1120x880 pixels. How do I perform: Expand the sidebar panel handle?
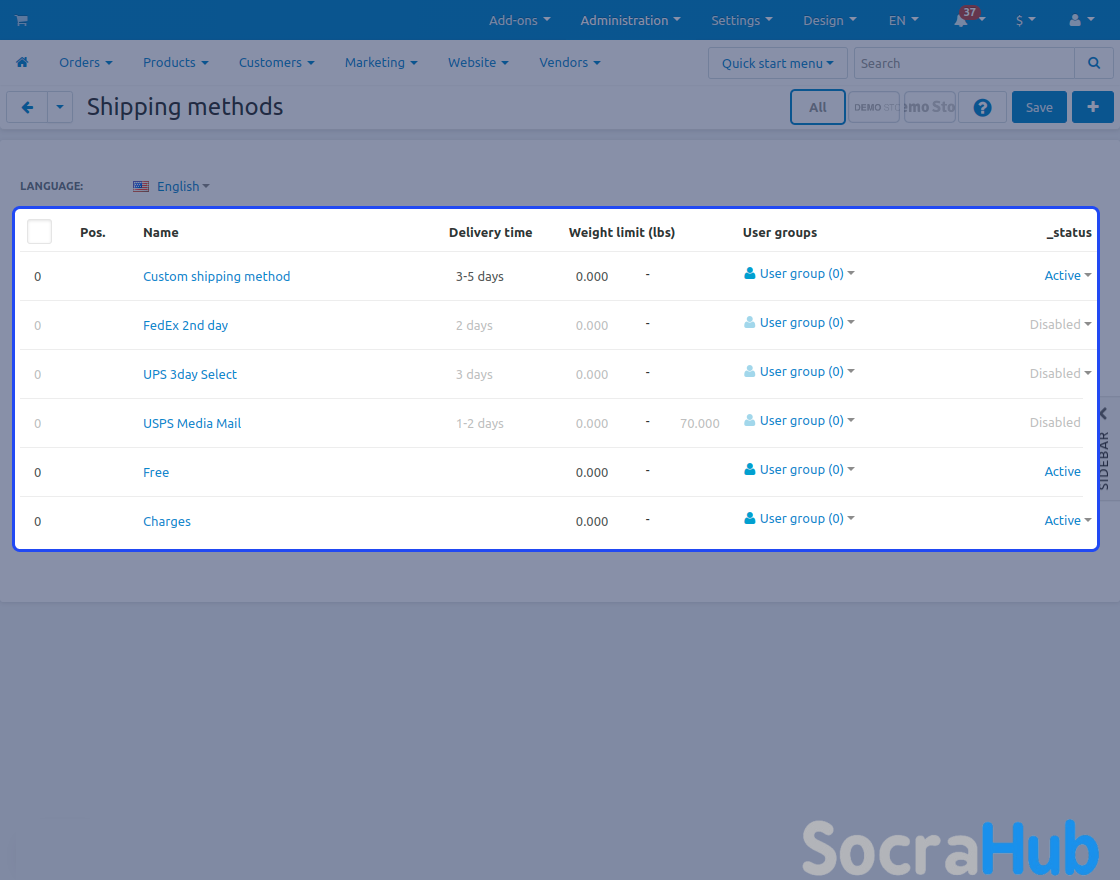click(1104, 445)
